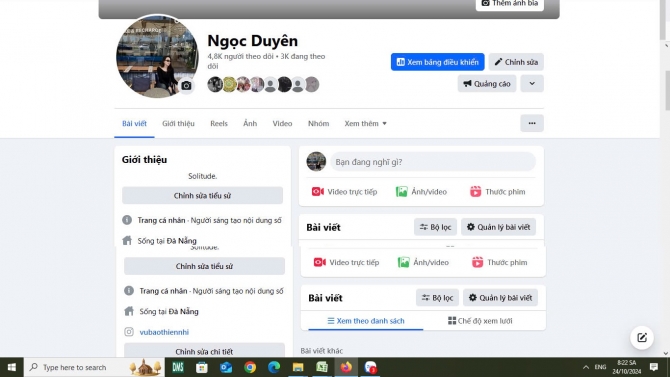Switch to the Giới thiệu tab

pyautogui.click(x=178, y=124)
